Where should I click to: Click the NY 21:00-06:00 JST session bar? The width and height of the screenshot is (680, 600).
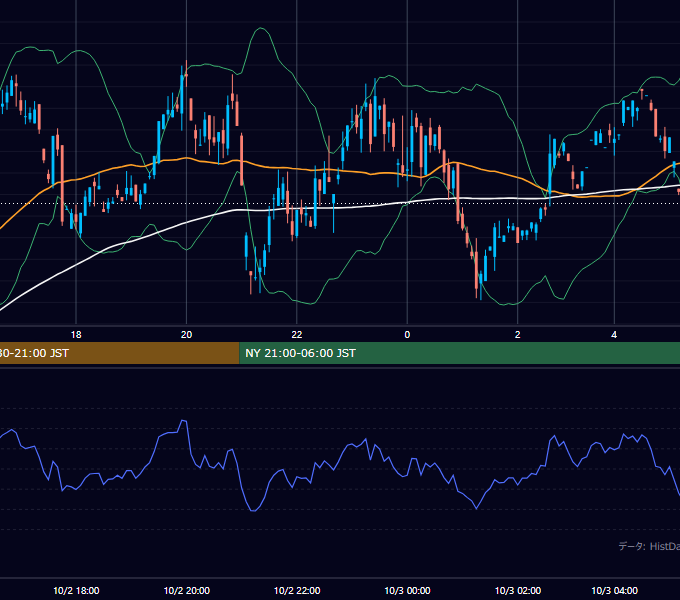point(459,353)
